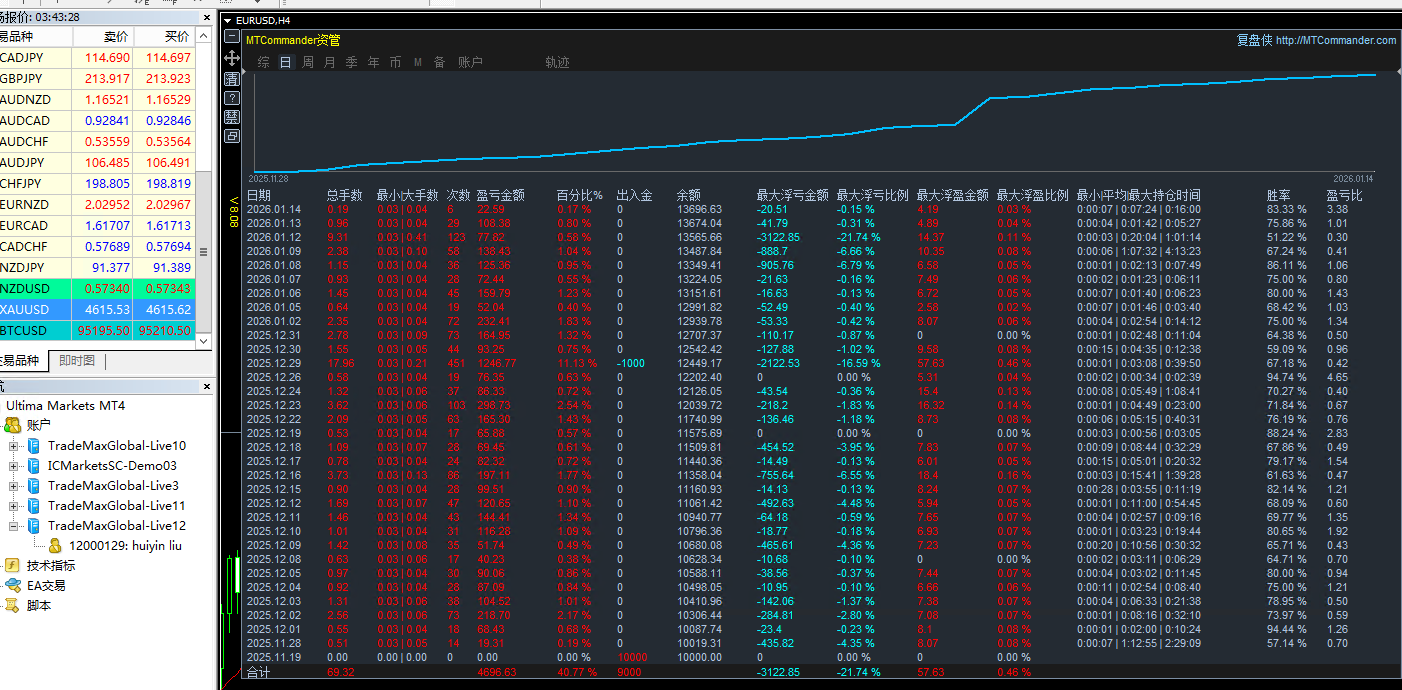Switch to the 币 currency tab
The image size is (1402, 690).
click(x=396, y=62)
